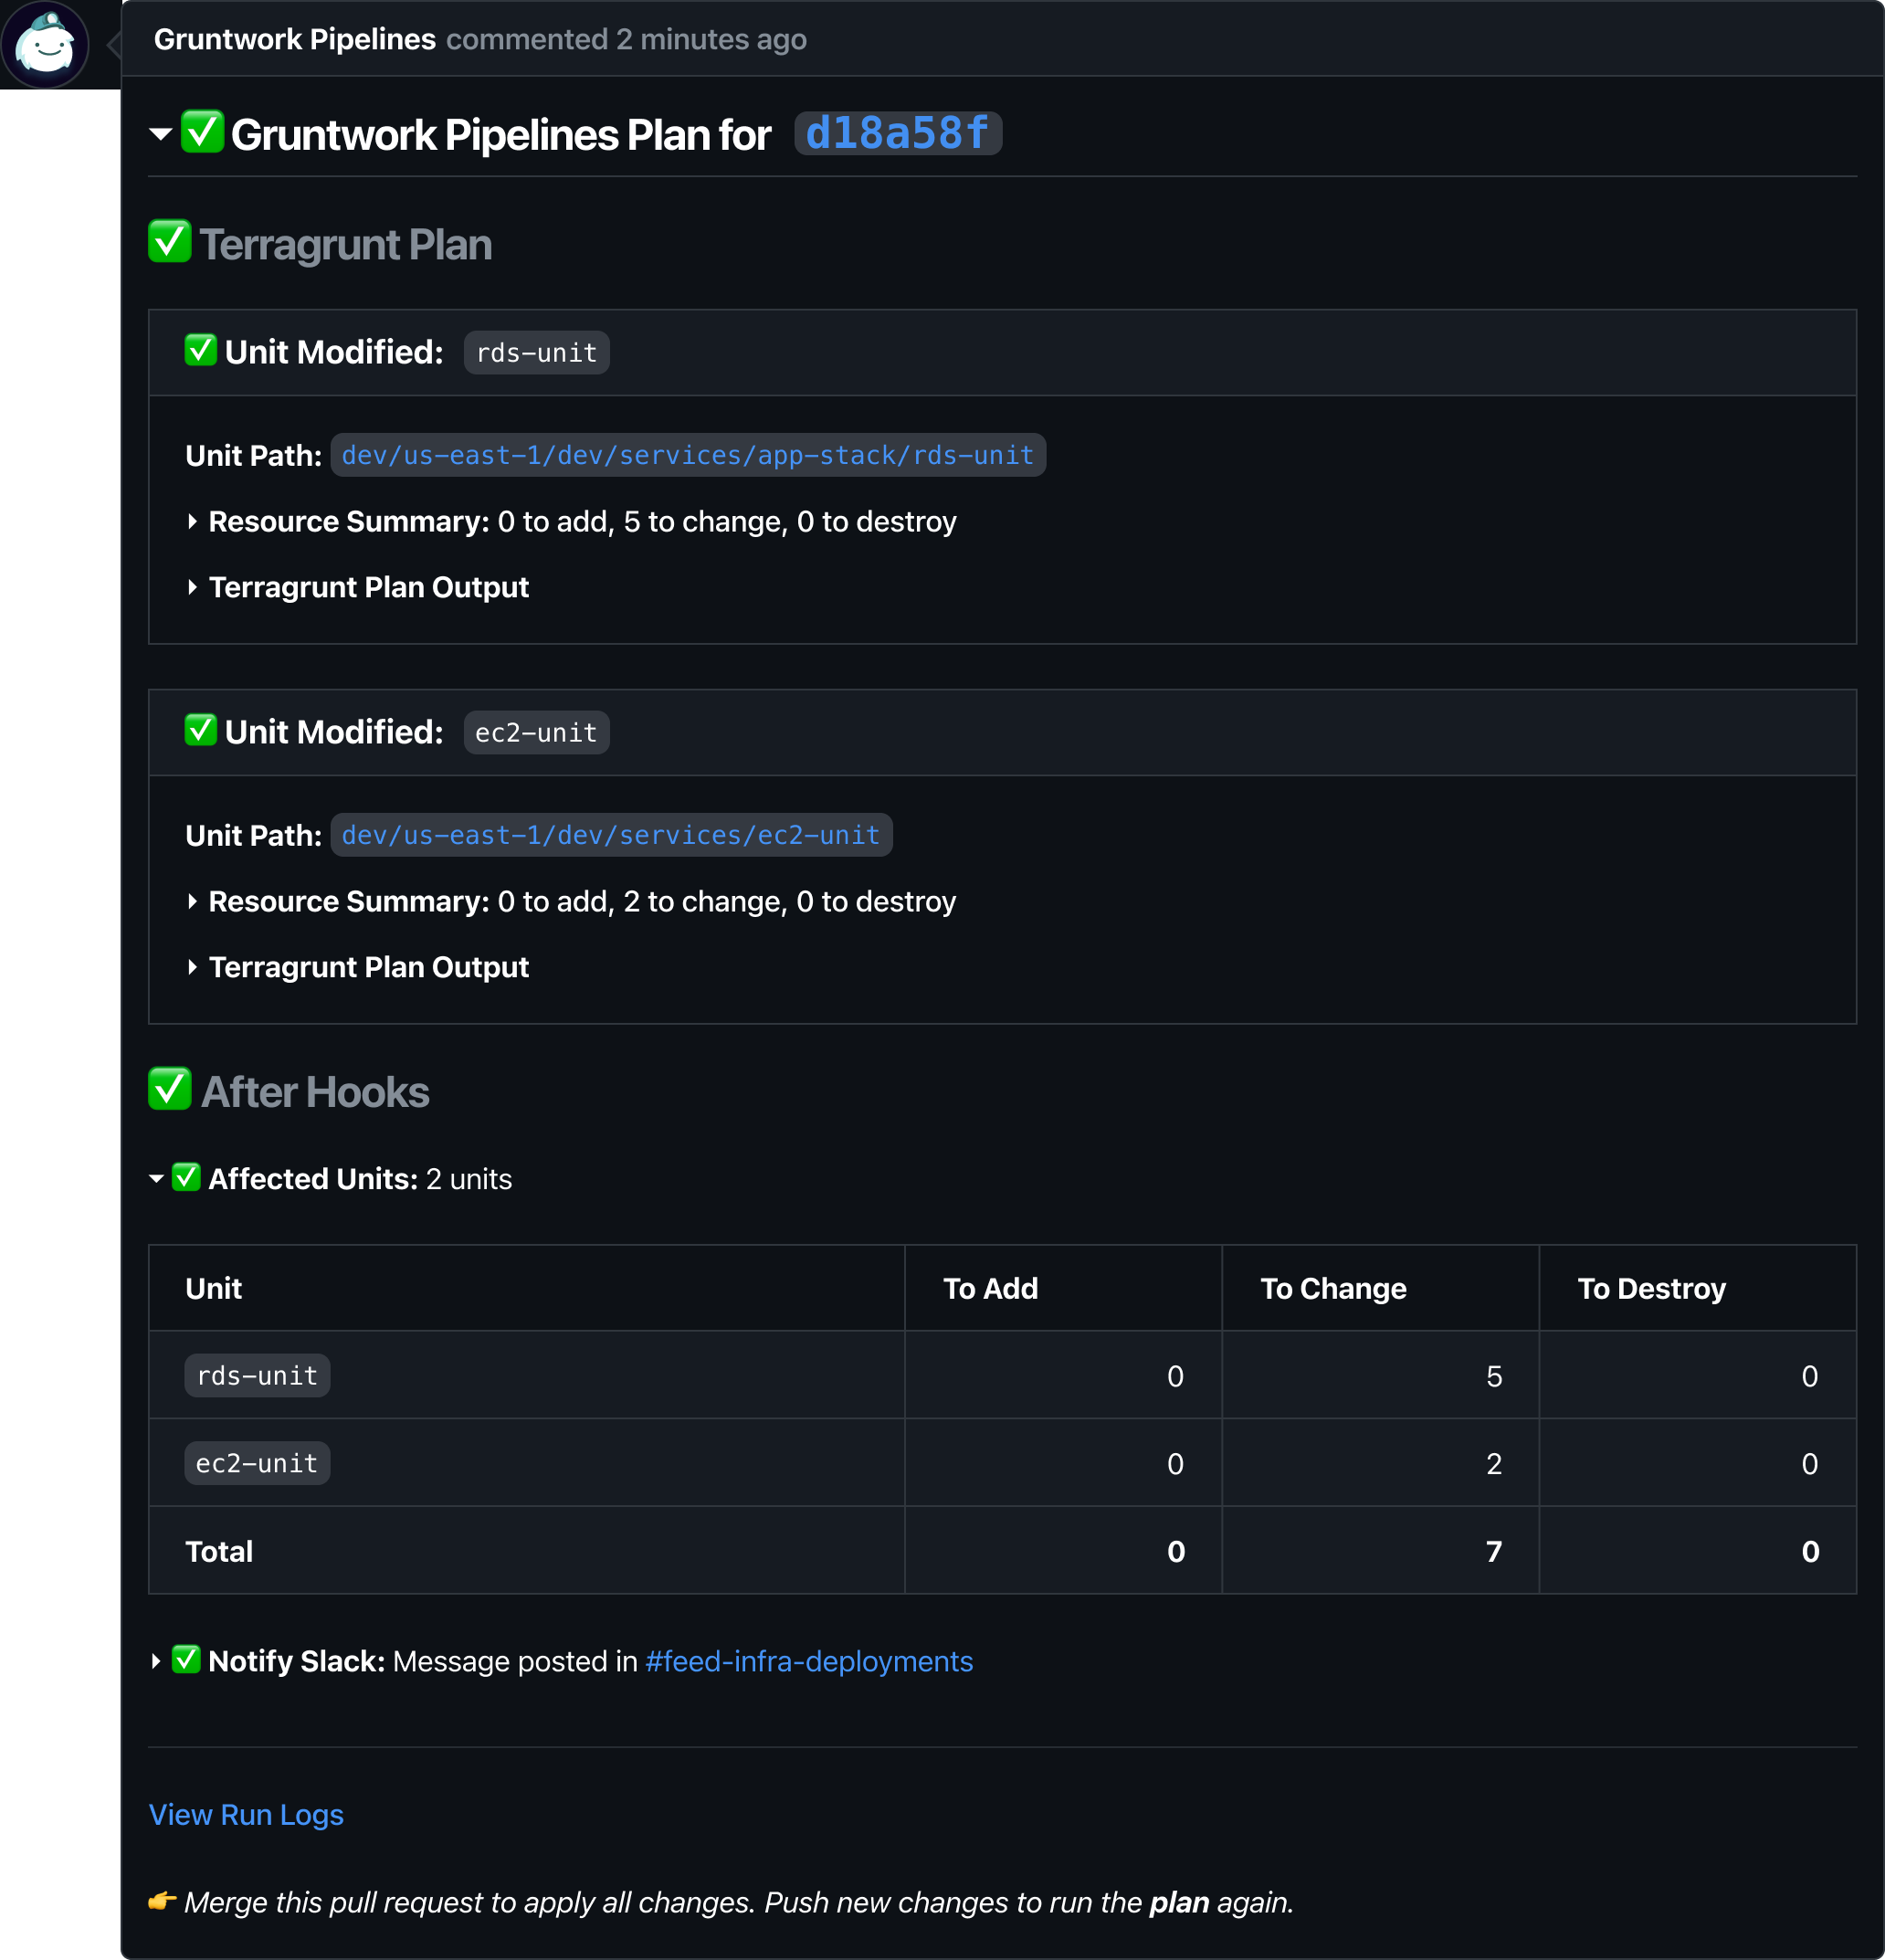This screenshot has width=1885, height=1960.
Task: Click the green check beside Terragrunt Plan
Action: tap(169, 241)
